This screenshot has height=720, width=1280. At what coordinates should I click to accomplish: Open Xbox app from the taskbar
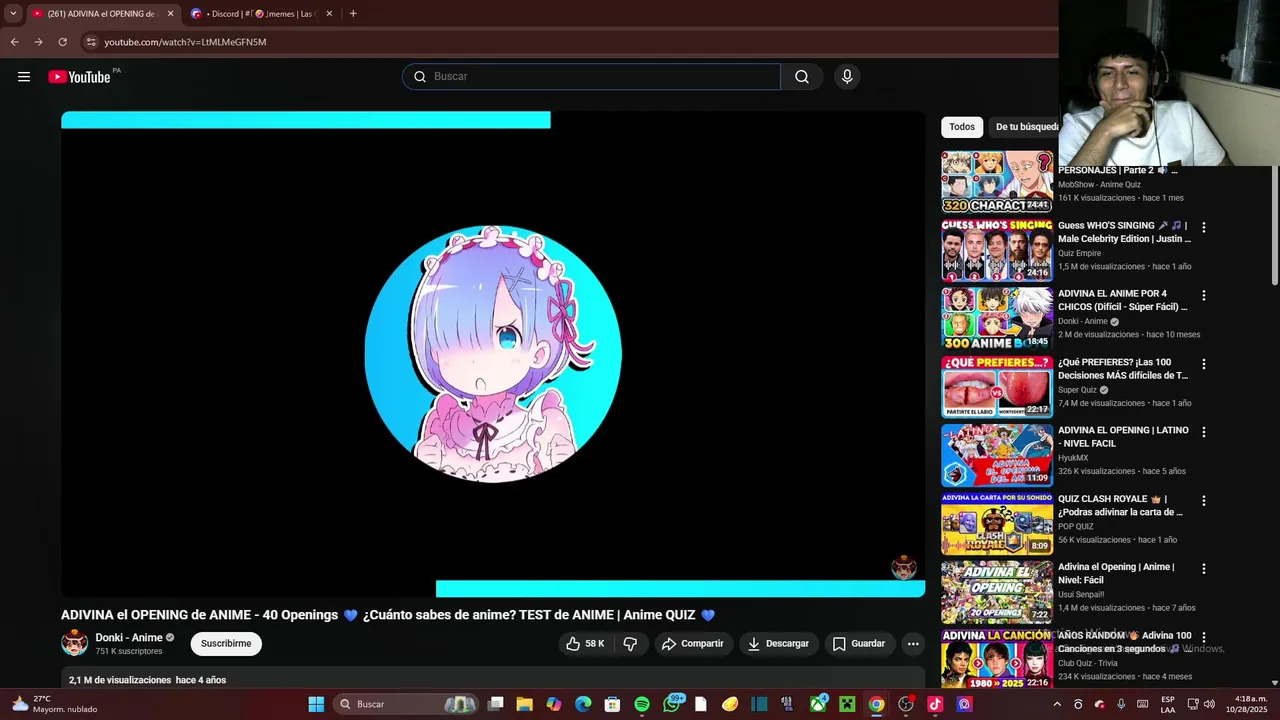(818, 704)
